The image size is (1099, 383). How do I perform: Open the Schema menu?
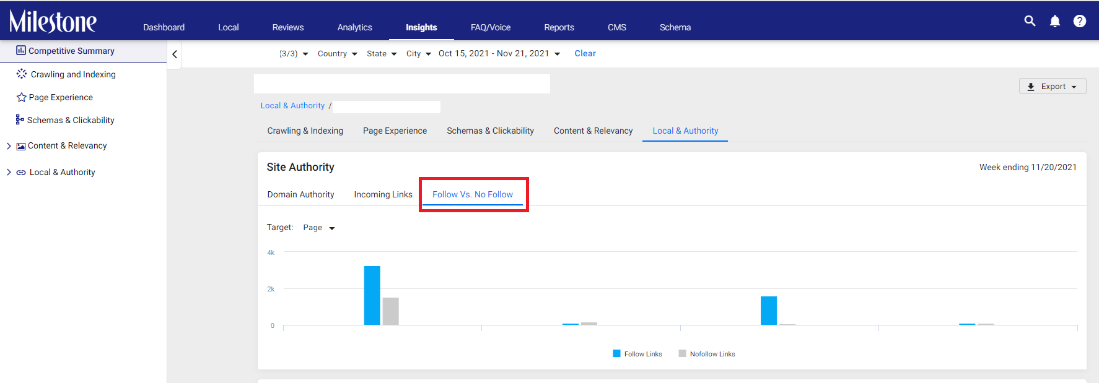tap(675, 27)
